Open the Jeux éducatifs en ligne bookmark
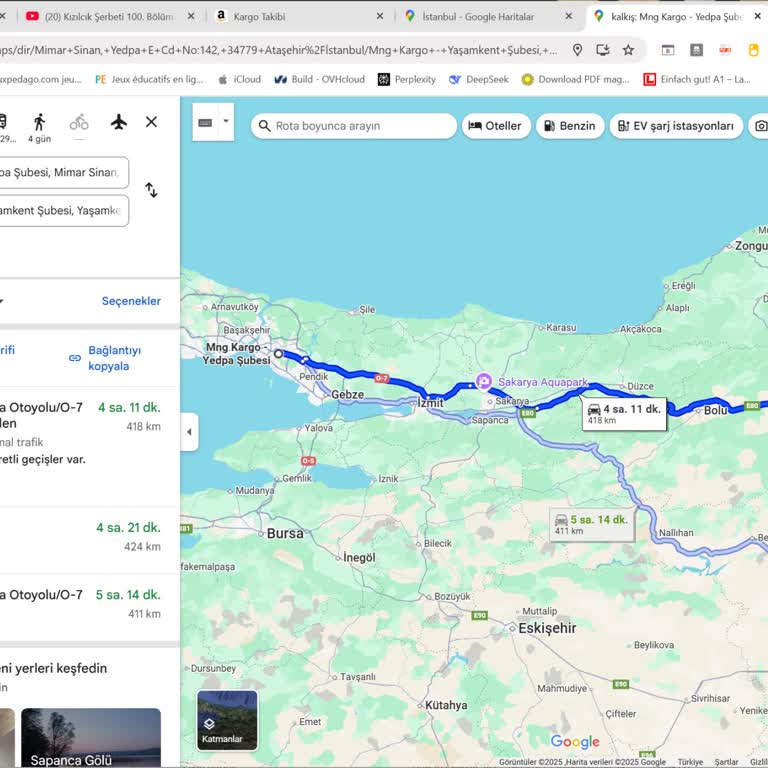 tap(149, 79)
